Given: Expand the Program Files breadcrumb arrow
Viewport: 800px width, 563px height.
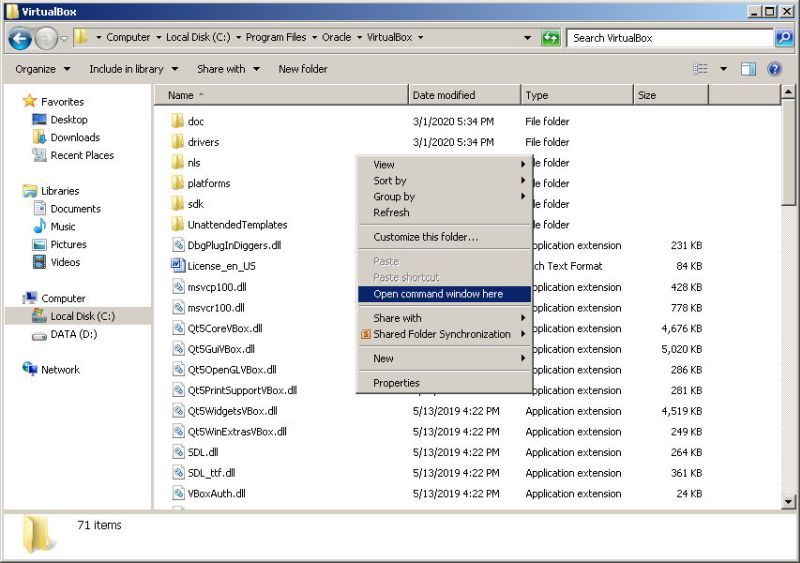Looking at the screenshot, I should (x=314, y=37).
